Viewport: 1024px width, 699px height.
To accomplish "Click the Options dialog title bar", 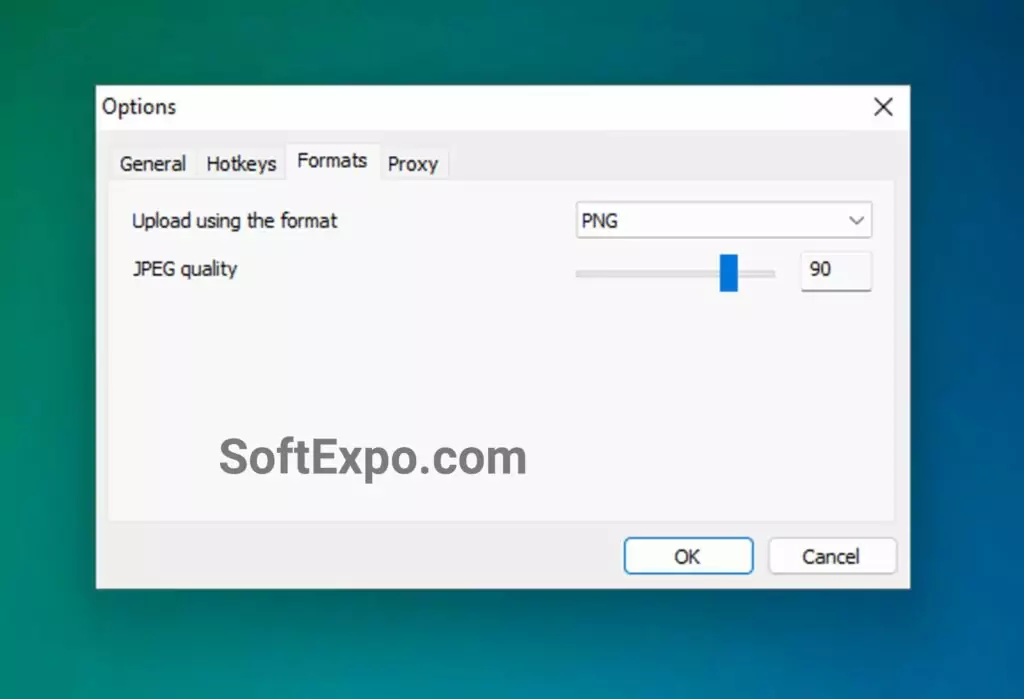I will [x=450, y=107].
